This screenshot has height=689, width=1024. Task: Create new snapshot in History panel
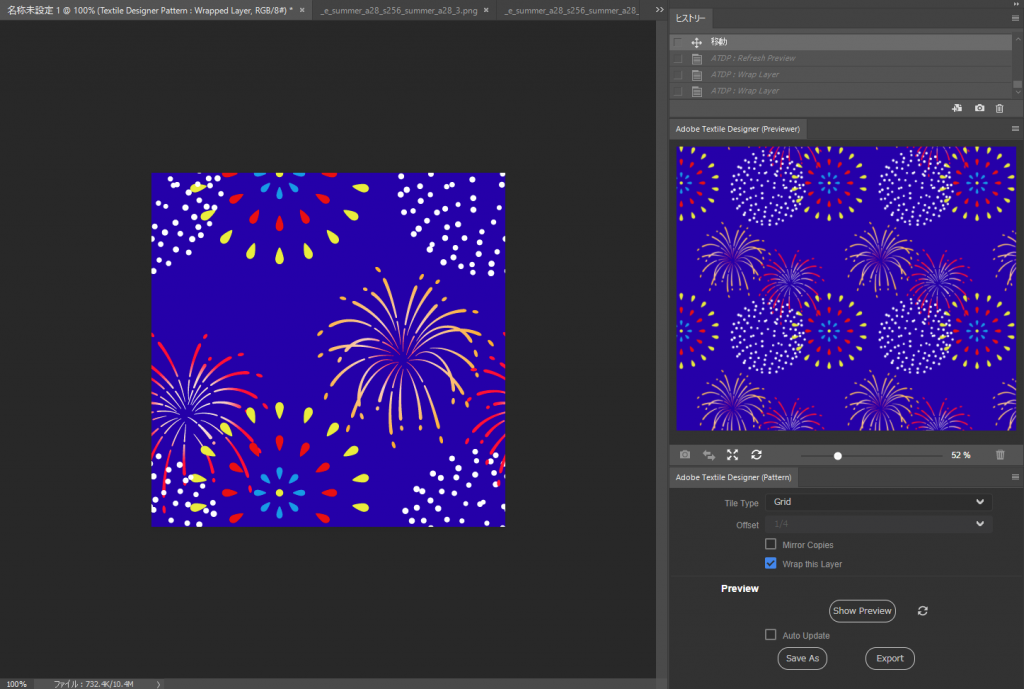click(x=979, y=108)
